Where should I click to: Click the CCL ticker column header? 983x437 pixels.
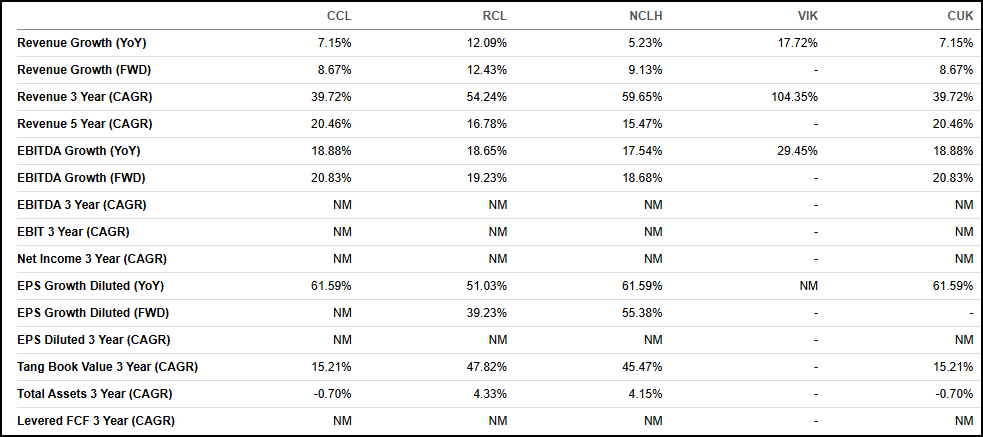(339, 16)
